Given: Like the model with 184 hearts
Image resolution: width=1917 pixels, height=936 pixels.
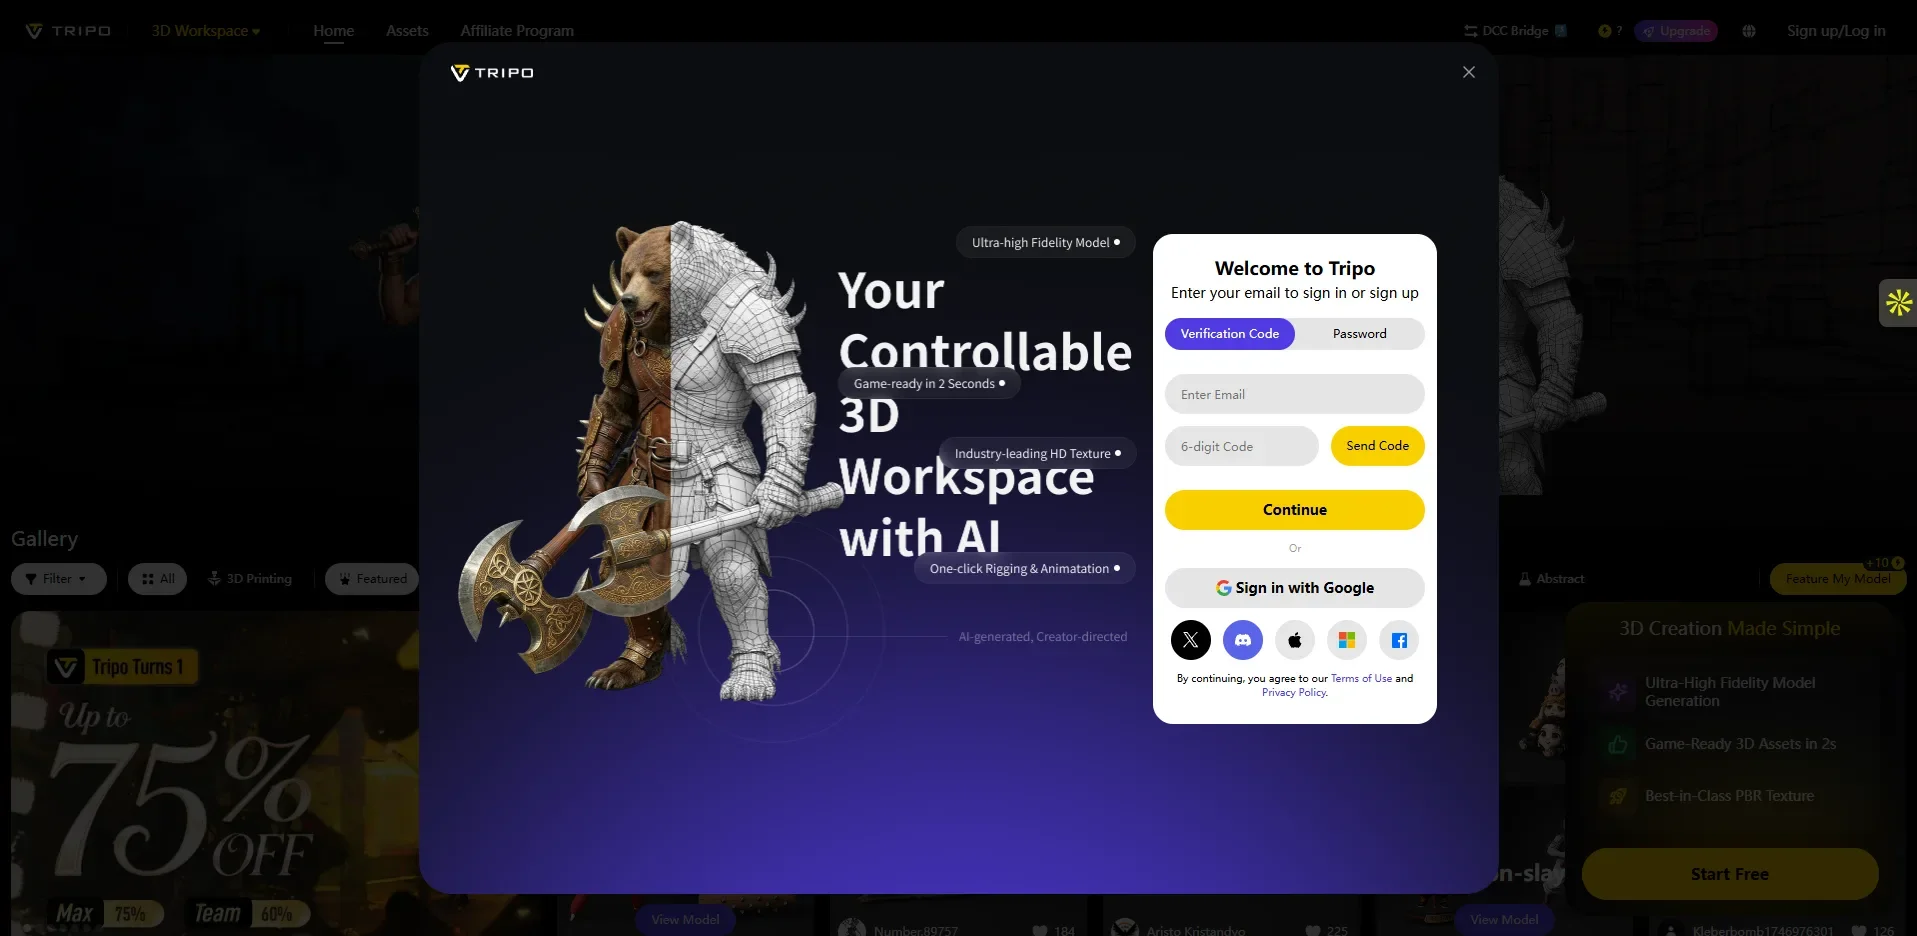Looking at the screenshot, I should 1039,930.
